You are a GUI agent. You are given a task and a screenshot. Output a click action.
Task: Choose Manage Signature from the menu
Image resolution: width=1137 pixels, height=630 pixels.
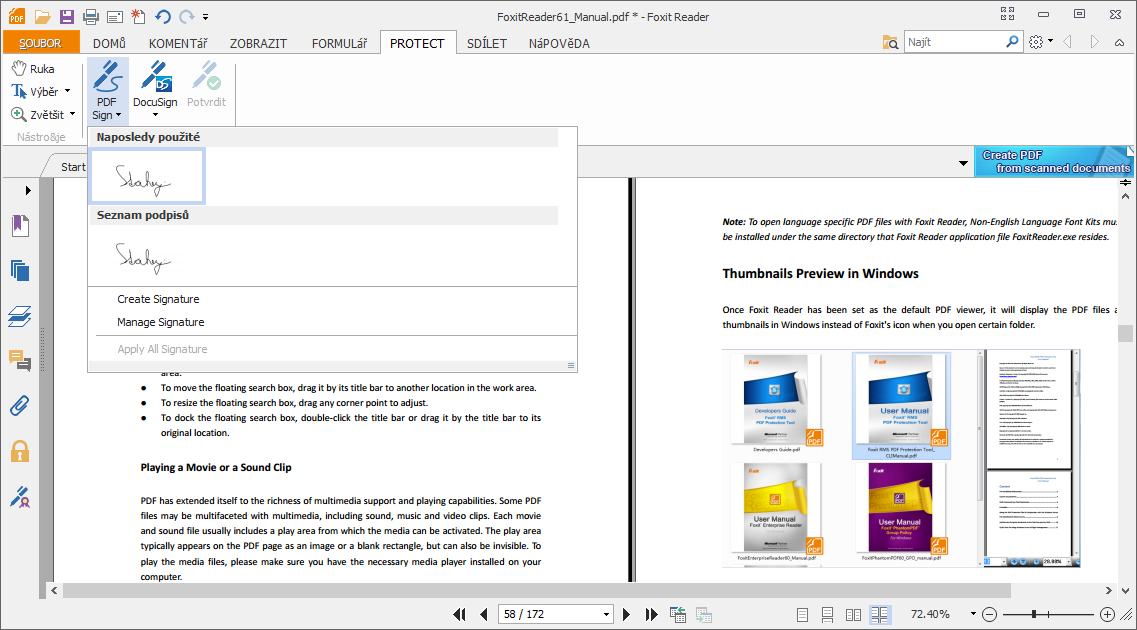(161, 322)
